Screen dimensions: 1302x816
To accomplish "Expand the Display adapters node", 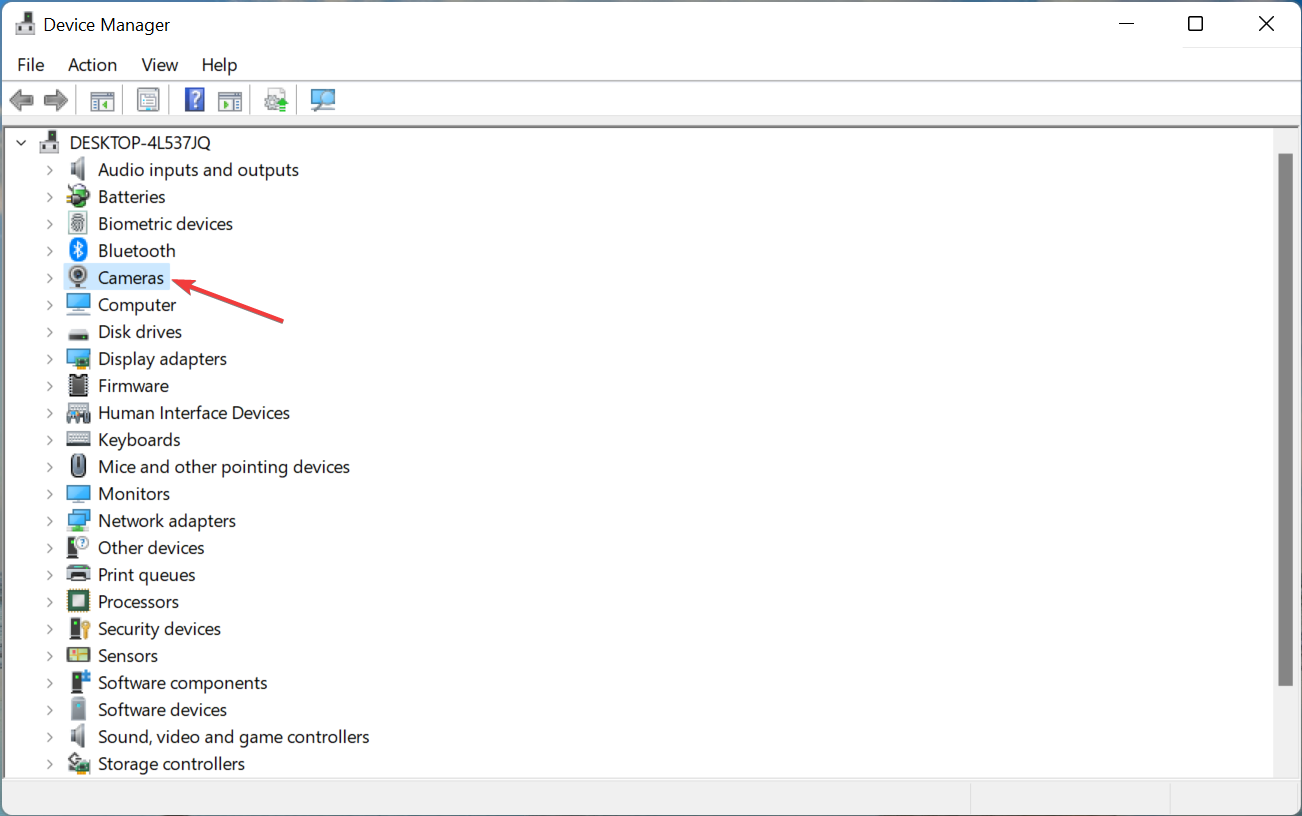I will pos(49,359).
